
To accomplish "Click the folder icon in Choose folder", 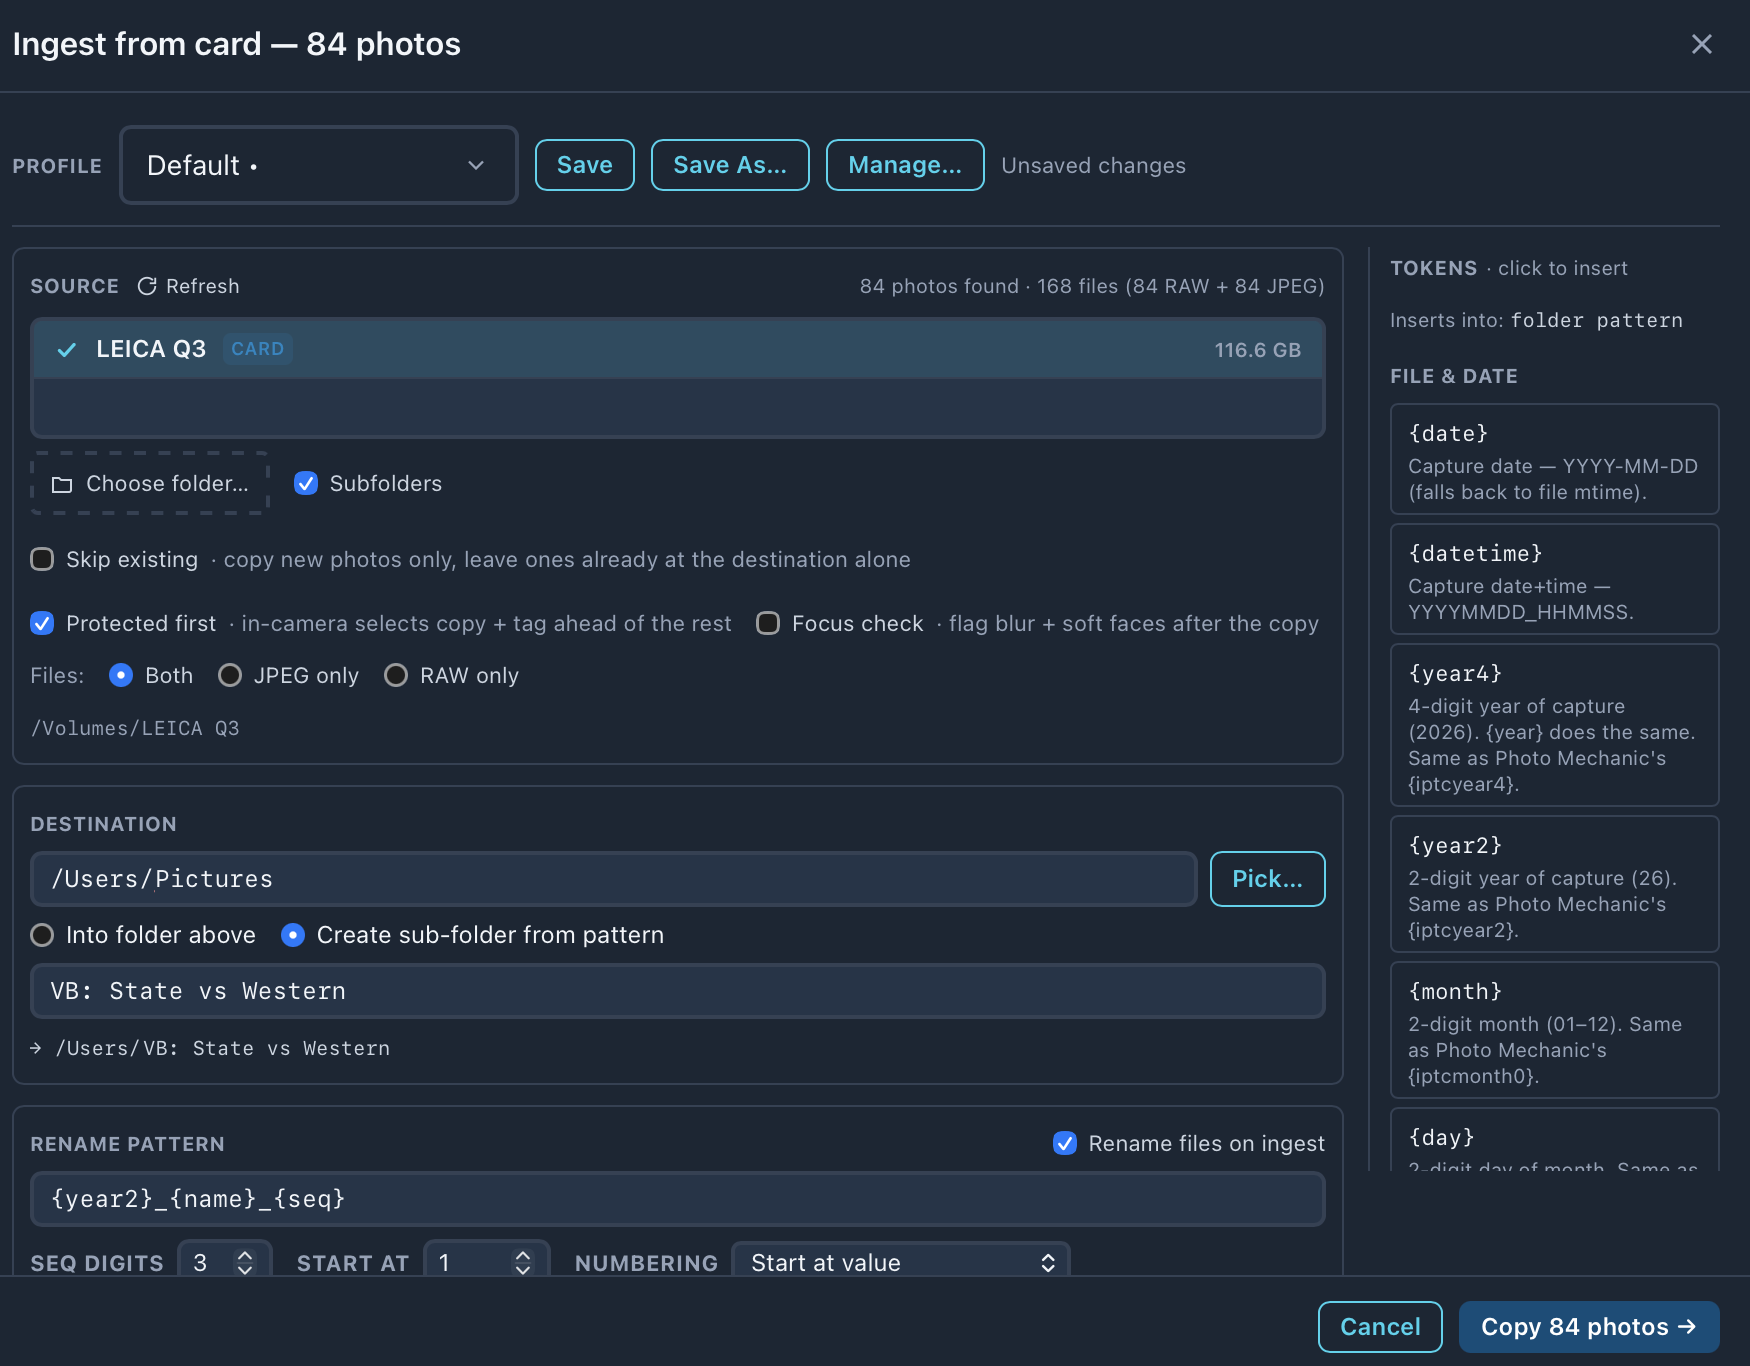I will [62, 484].
